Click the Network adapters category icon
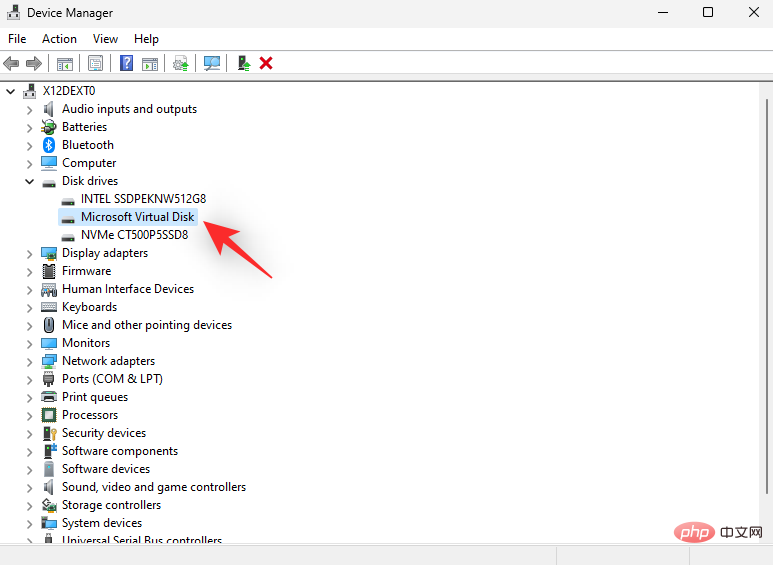The image size is (773, 565). point(49,361)
